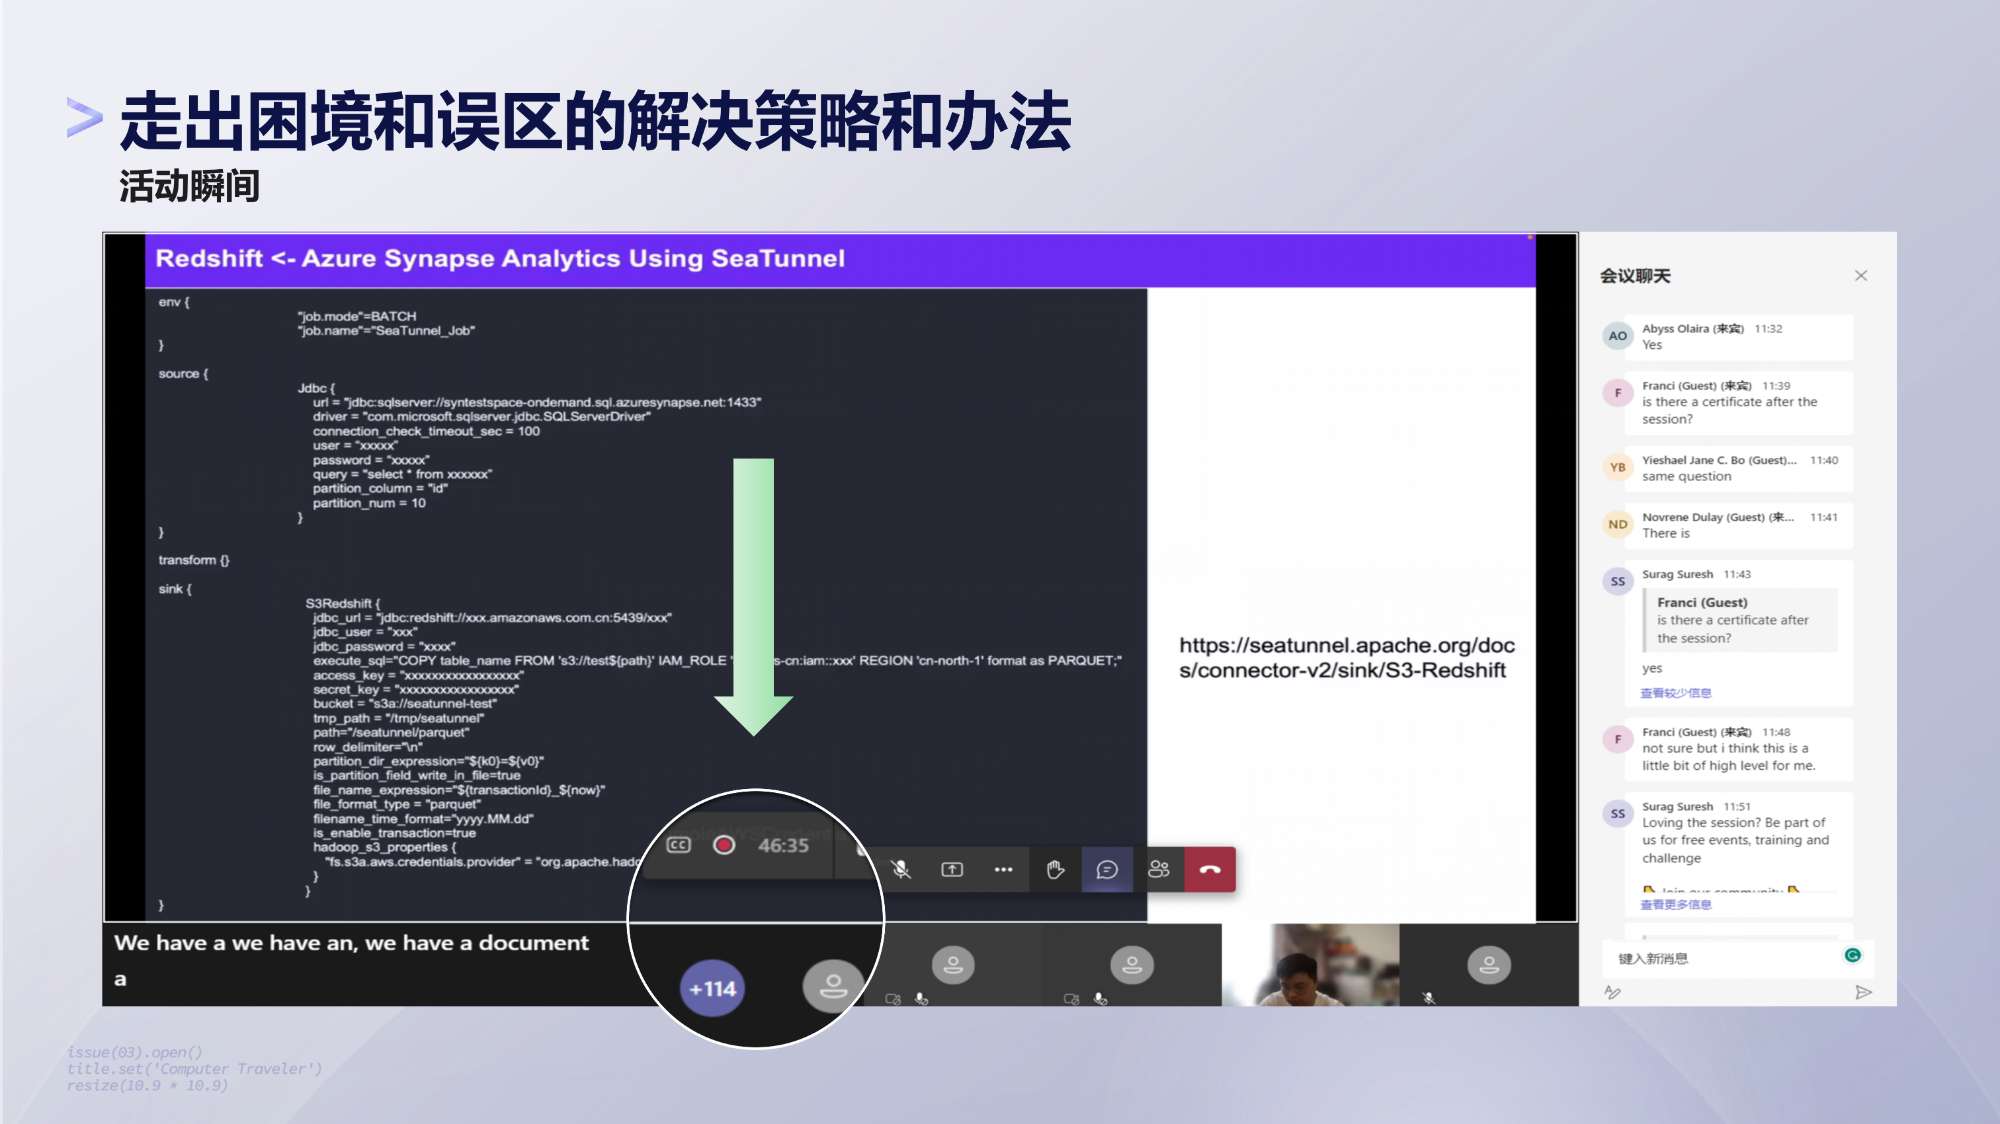Screen dimensions: 2000x1124
Task: Show the participants list
Action: click(x=1159, y=869)
